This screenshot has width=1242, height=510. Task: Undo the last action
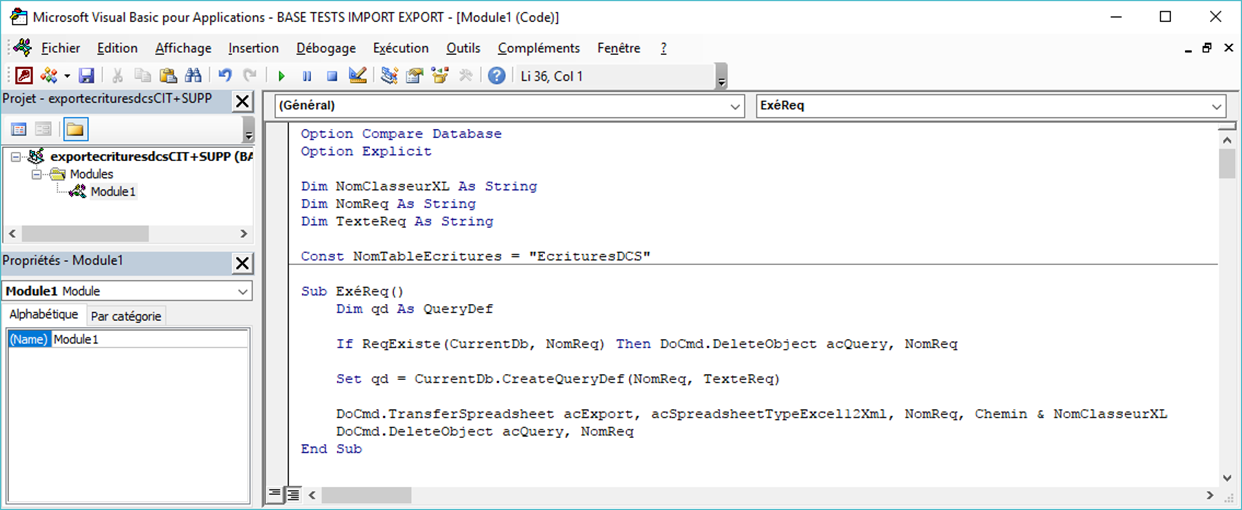pyautogui.click(x=225, y=75)
